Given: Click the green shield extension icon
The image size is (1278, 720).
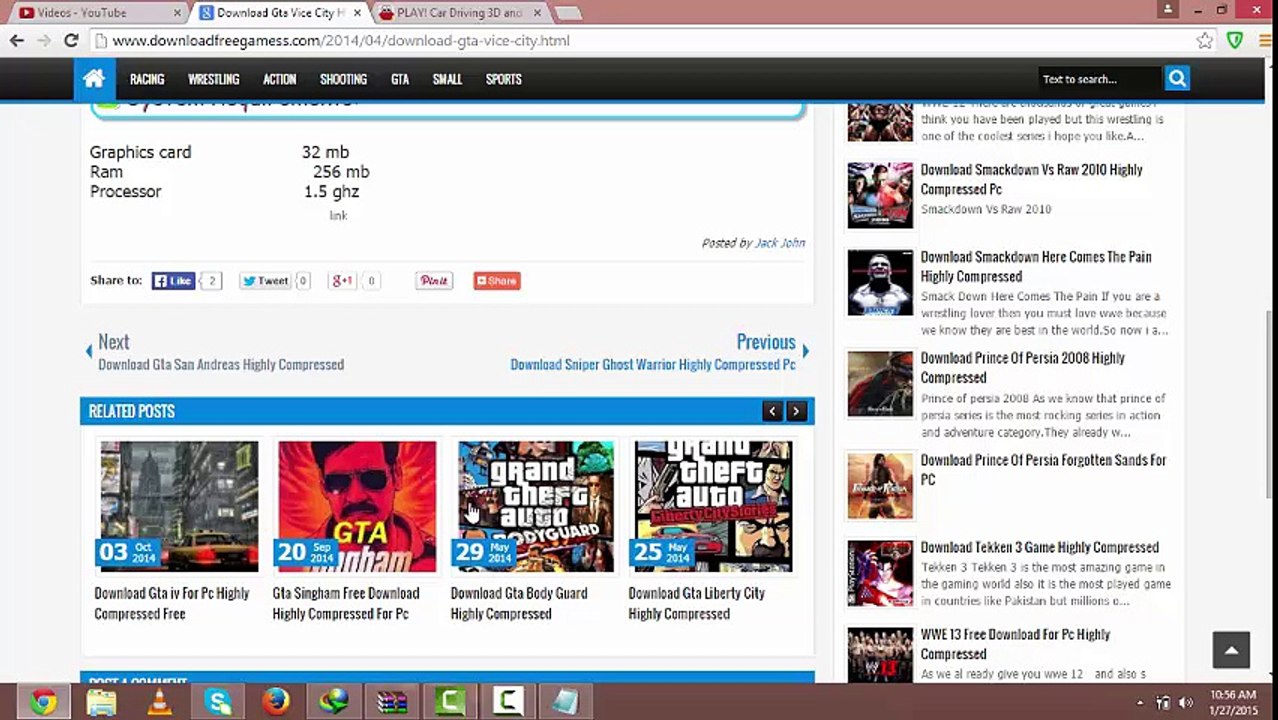Looking at the screenshot, I should (x=1235, y=41).
